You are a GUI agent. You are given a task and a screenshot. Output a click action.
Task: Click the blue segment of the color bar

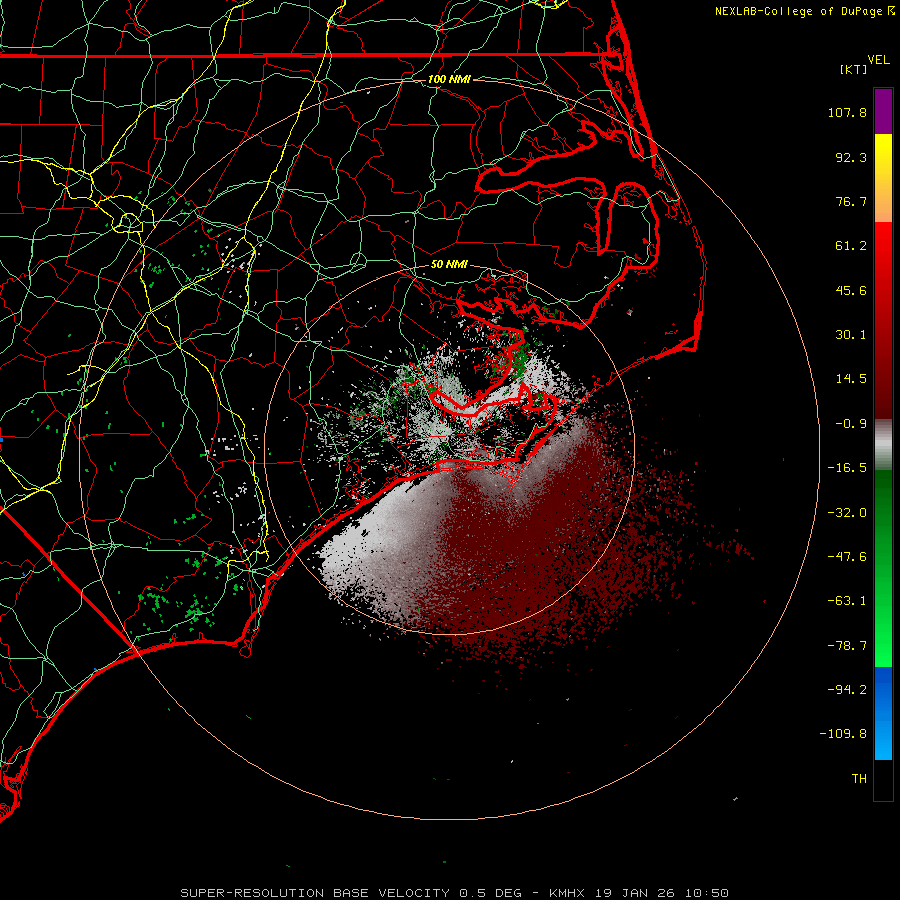click(x=883, y=713)
